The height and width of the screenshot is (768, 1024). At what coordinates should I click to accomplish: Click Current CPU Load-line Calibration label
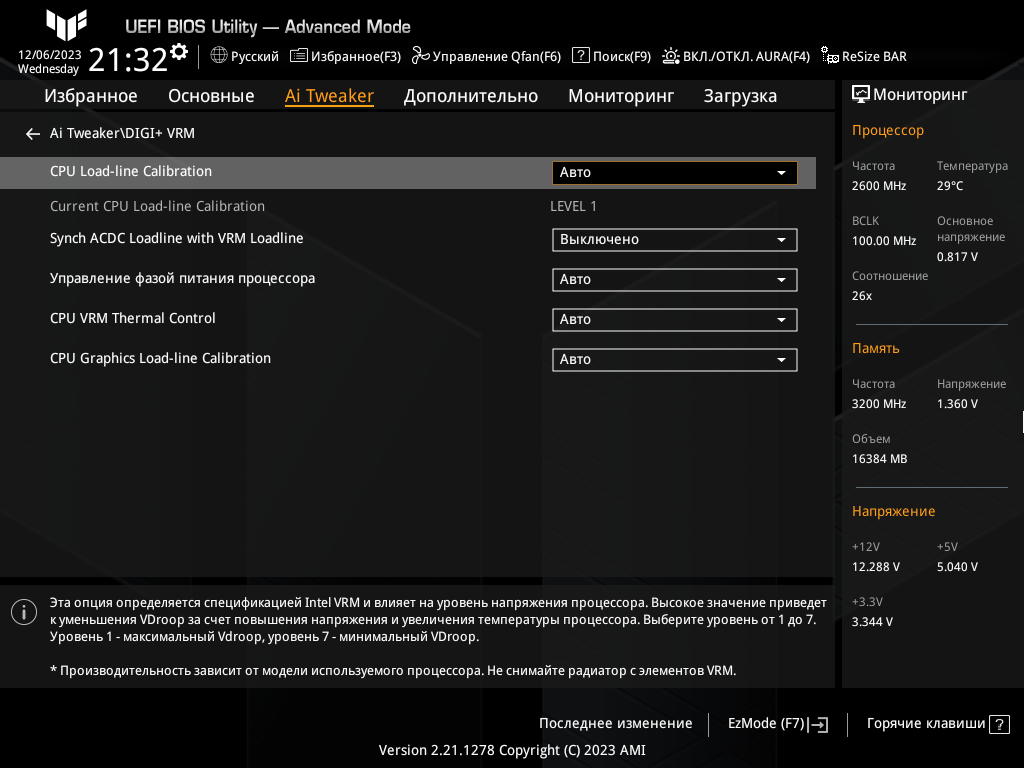pos(157,206)
